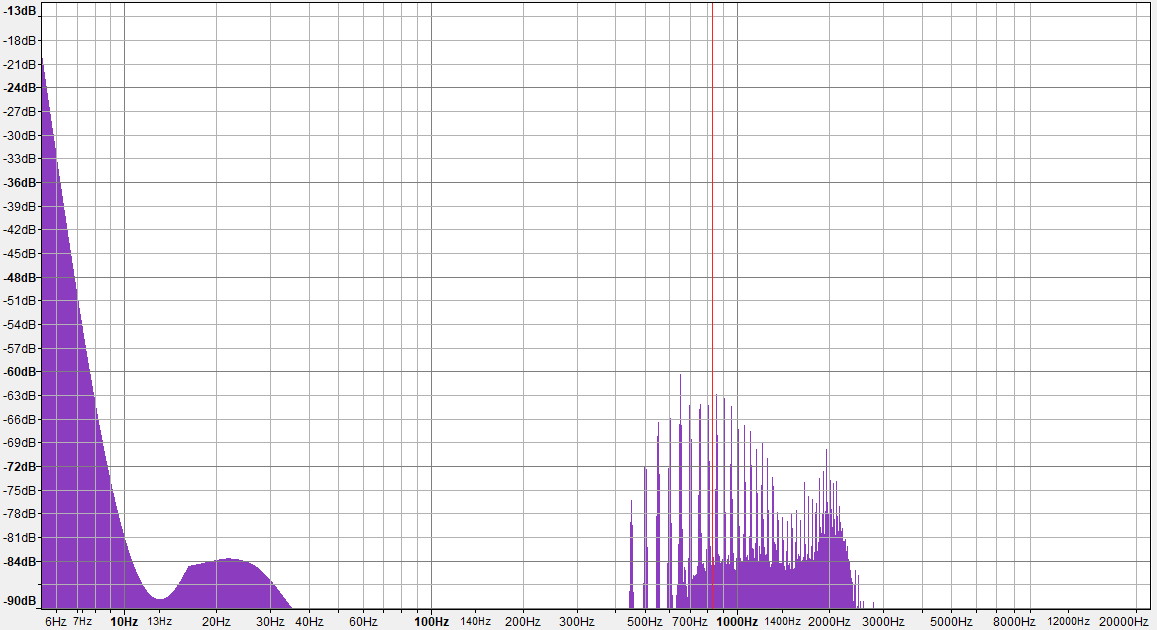Click the bold -72dB axis label
This screenshot has height=630, width=1157.
pyautogui.click(x=20, y=466)
